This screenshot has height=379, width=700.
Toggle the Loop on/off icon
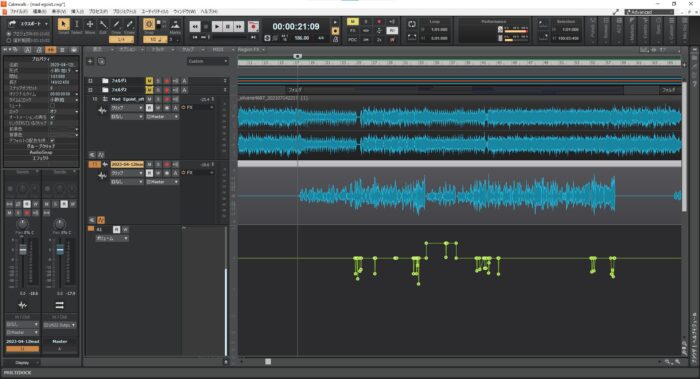pos(412,24)
